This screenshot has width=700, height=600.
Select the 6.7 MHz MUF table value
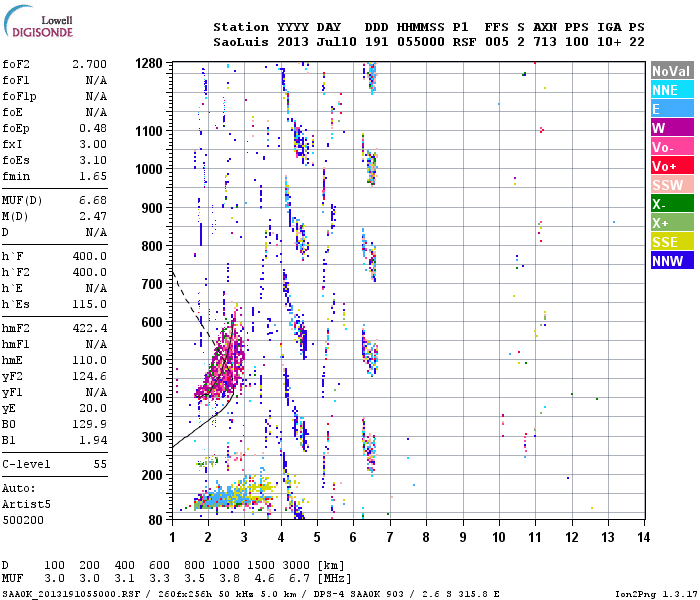coord(299,579)
